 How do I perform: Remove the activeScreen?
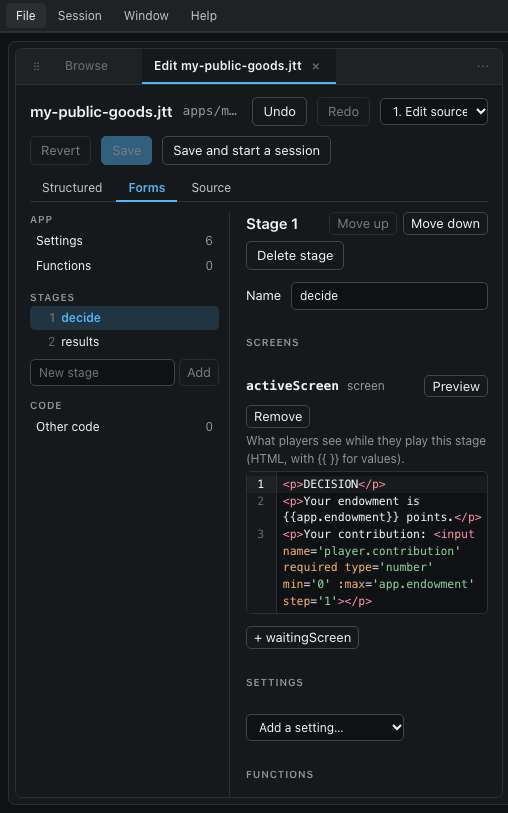(278, 417)
